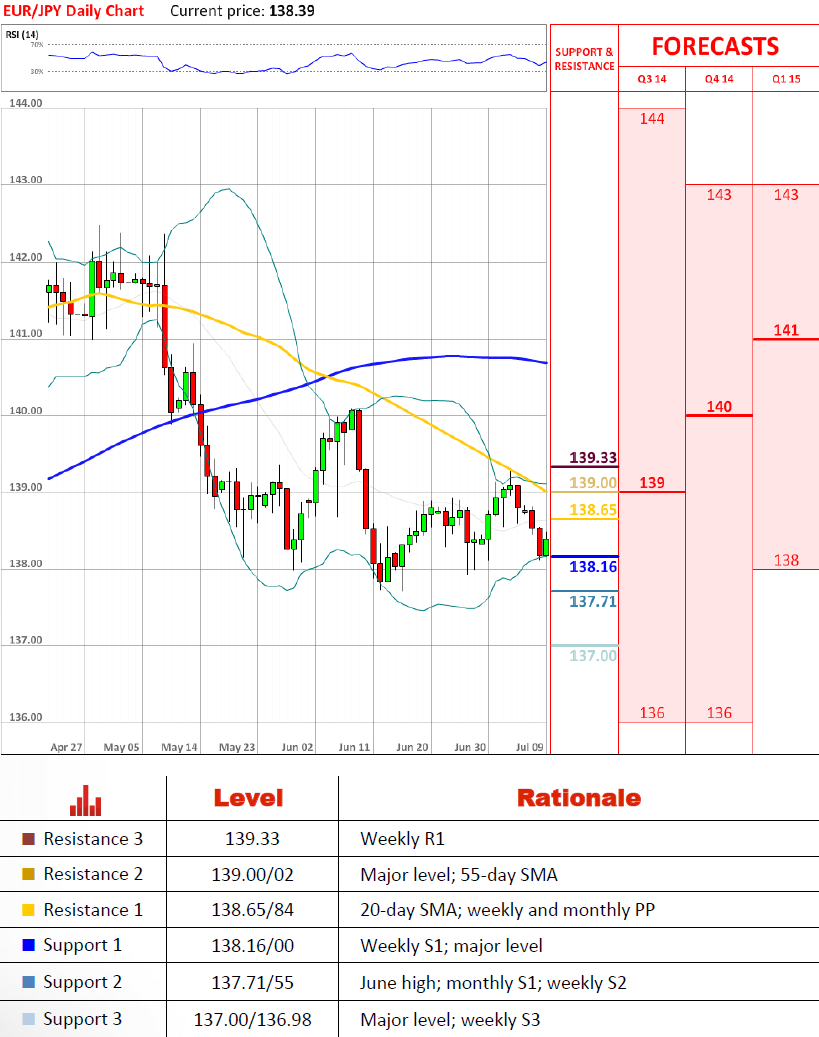Click the 144.00 price axis label

(25, 103)
